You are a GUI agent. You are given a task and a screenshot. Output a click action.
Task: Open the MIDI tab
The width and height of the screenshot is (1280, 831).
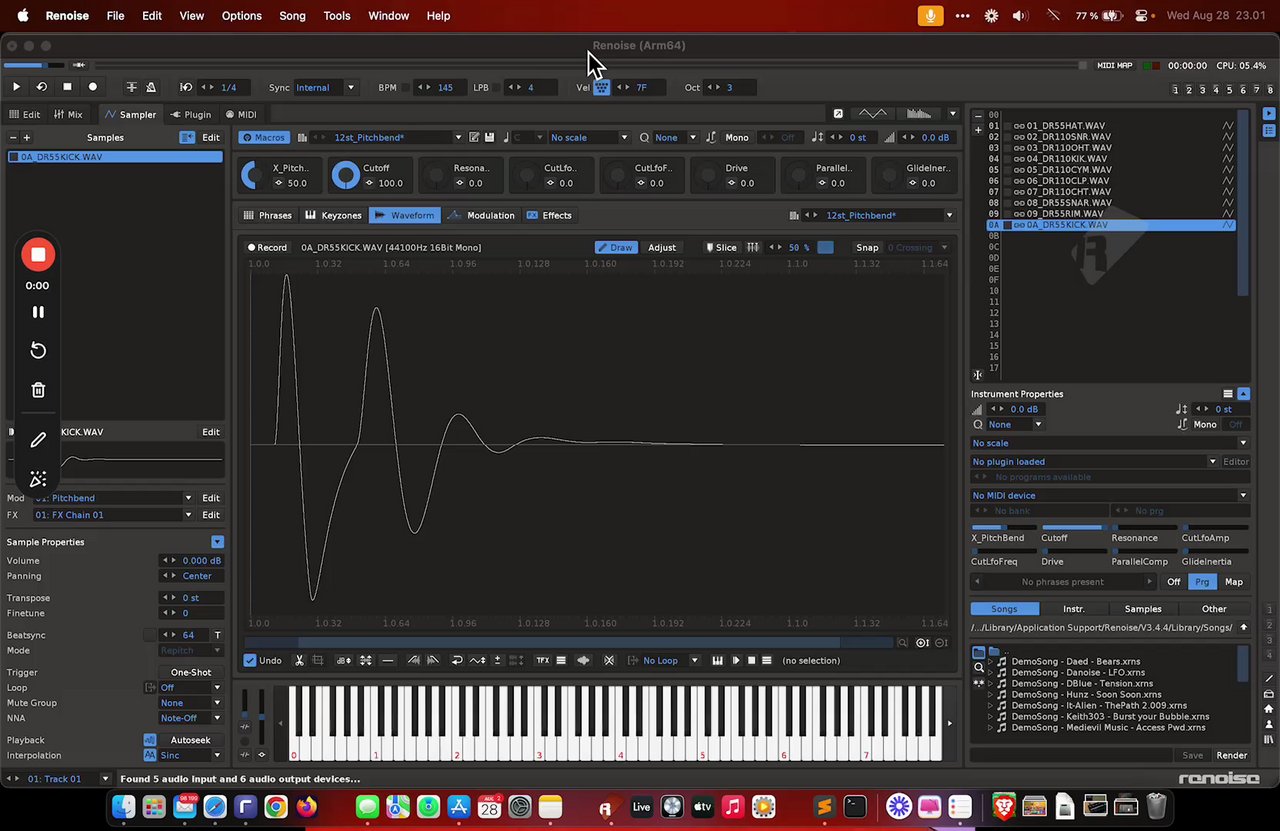click(241, 114)
